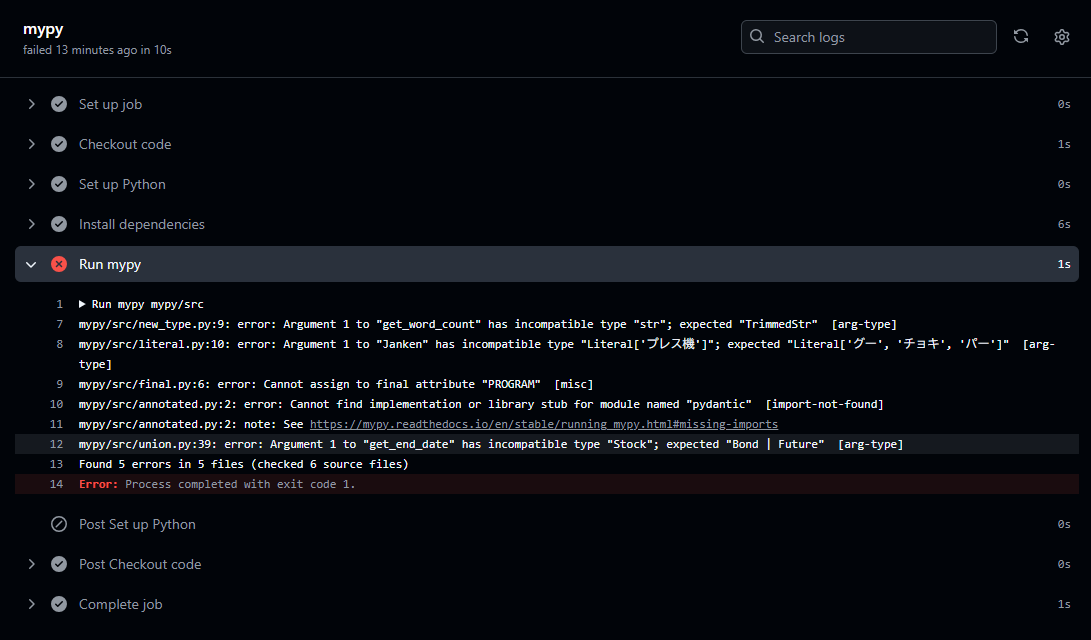1091x640 pixels.
Task: Click the refresh logs icon
Action: click(1020, 36)
